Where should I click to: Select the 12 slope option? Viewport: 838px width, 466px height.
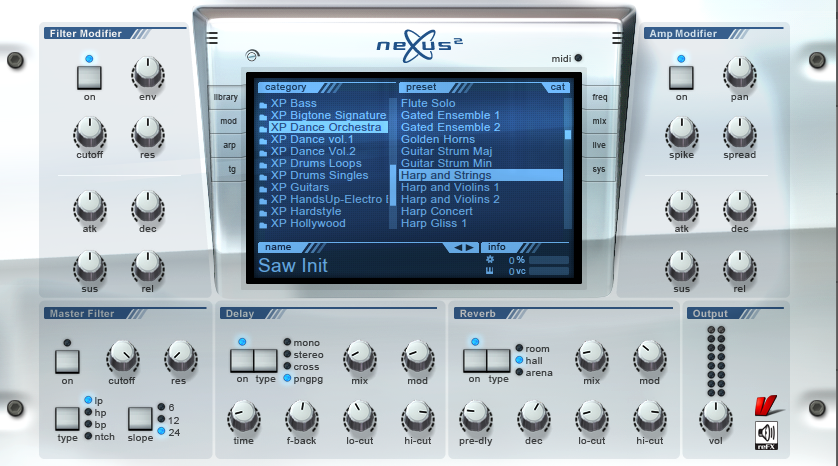tap(169, 421)
